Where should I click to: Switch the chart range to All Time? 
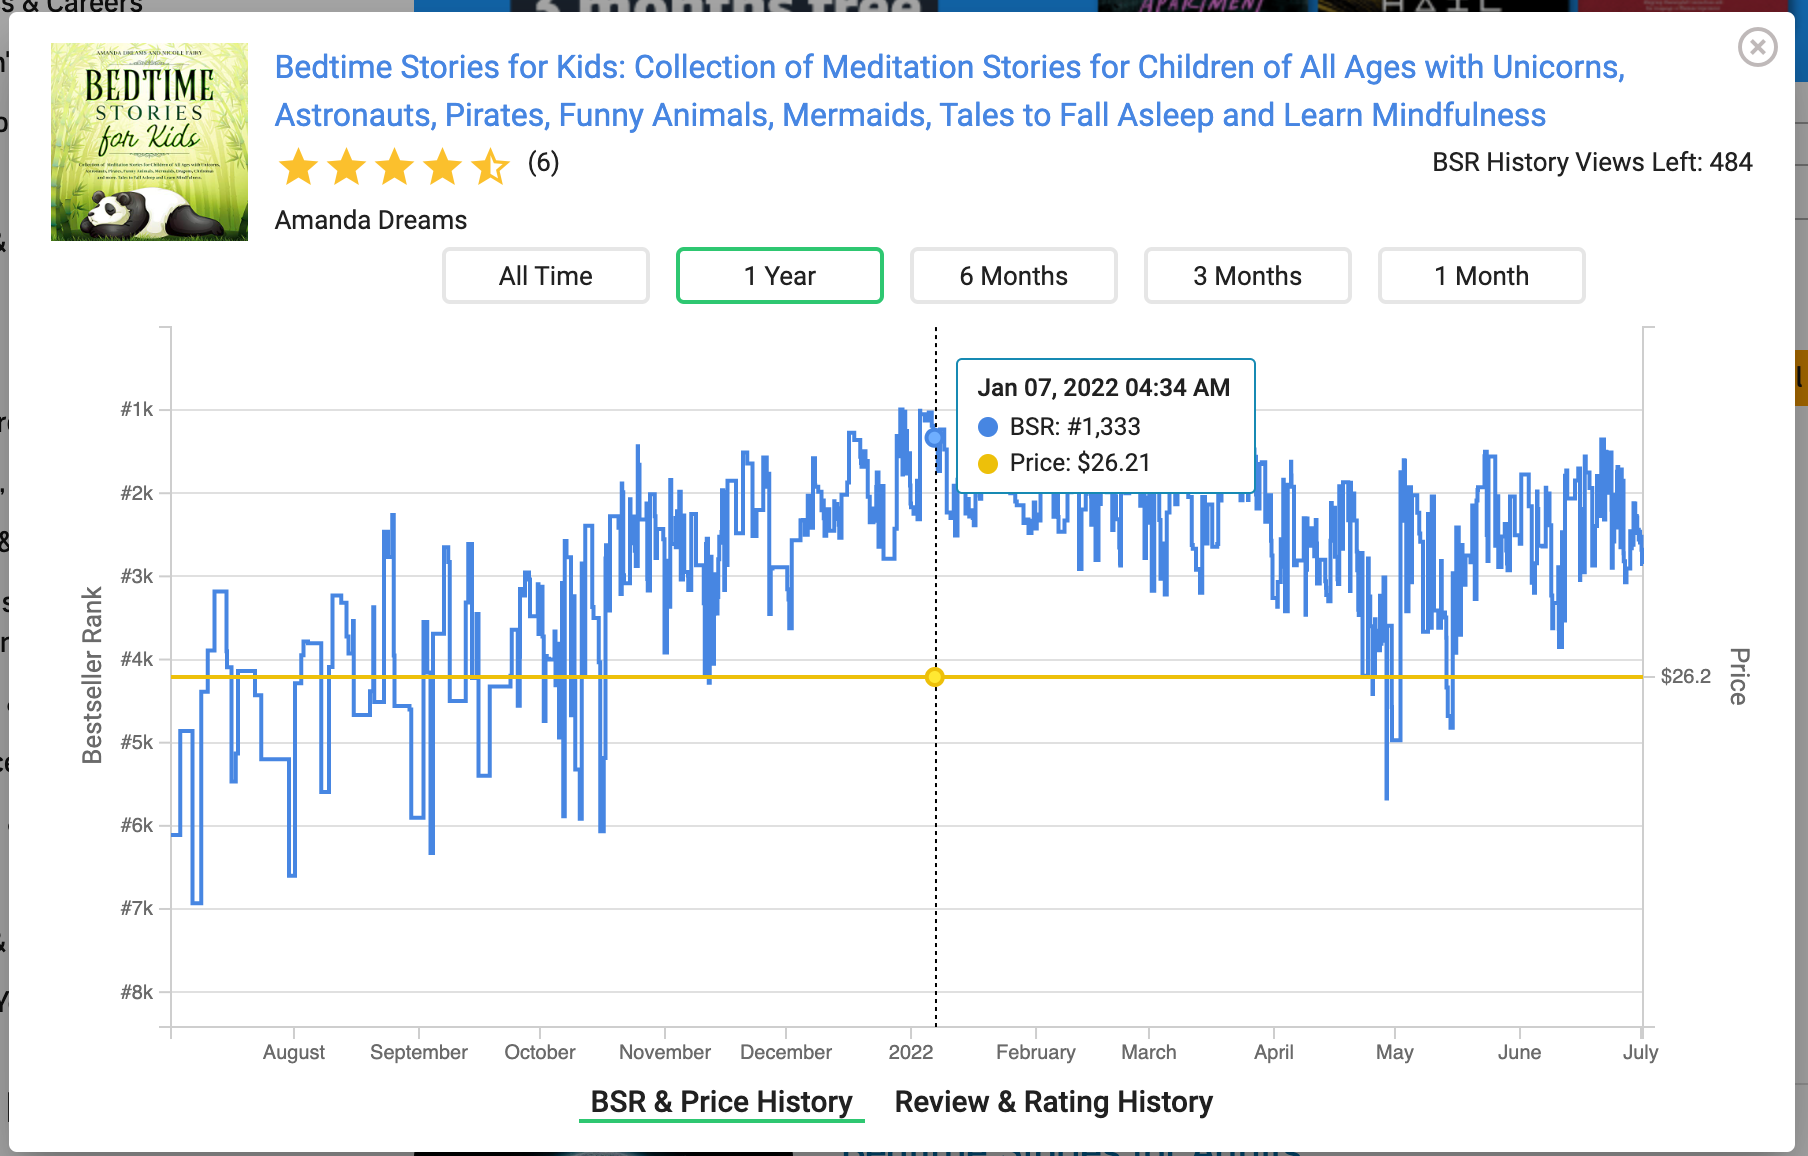tap(545, 275)
